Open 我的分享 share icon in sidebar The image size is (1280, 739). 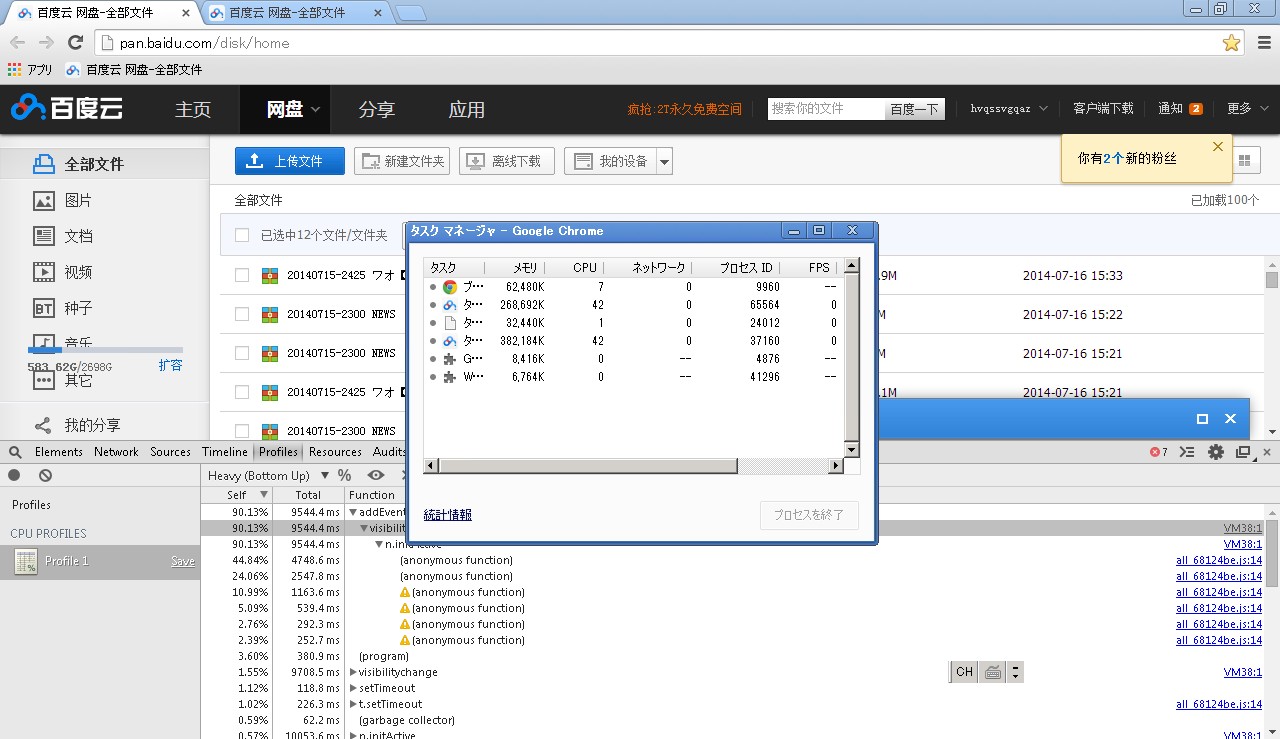click(43, 425)
